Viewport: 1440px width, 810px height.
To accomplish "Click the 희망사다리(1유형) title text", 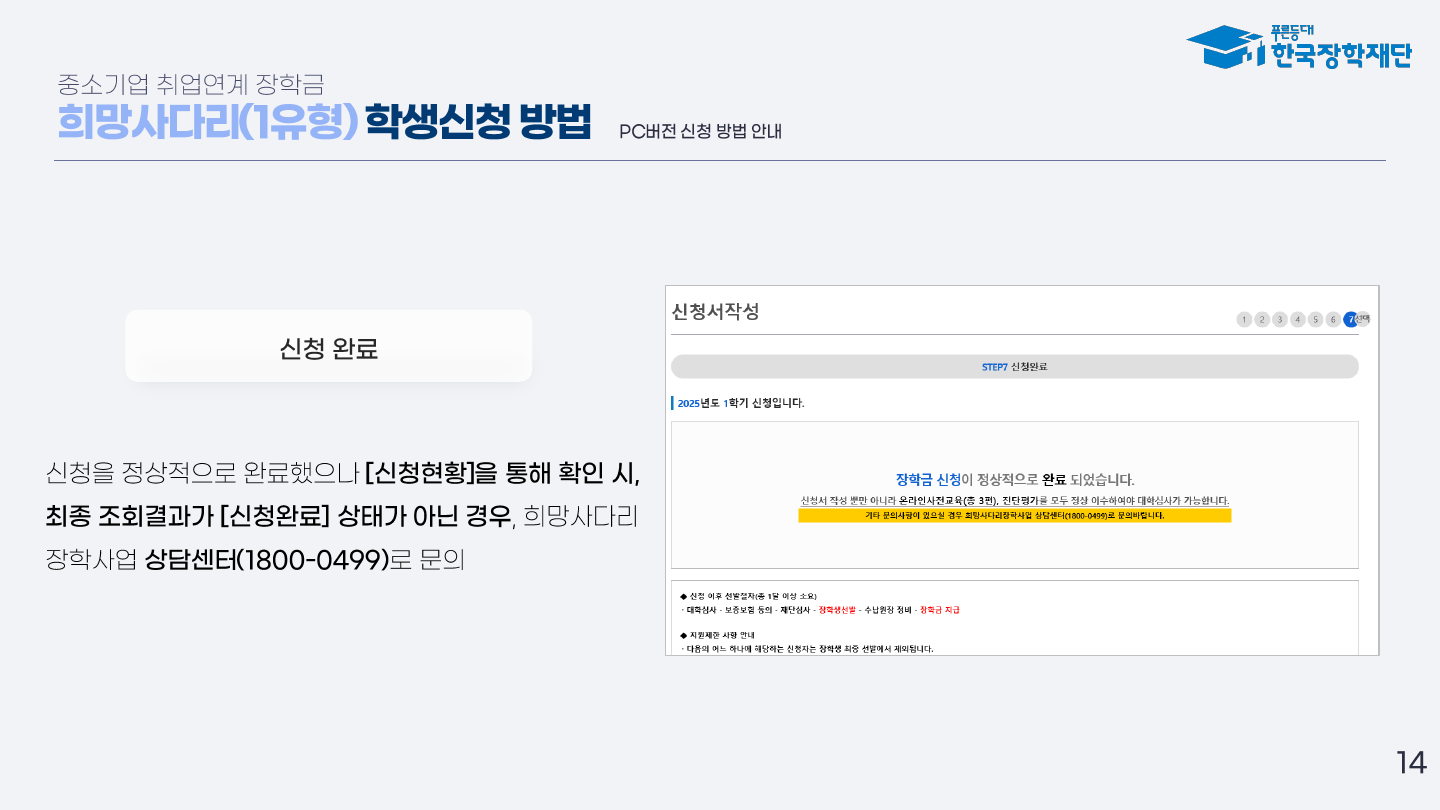I will pyautogui.click(x=207, y=122).
